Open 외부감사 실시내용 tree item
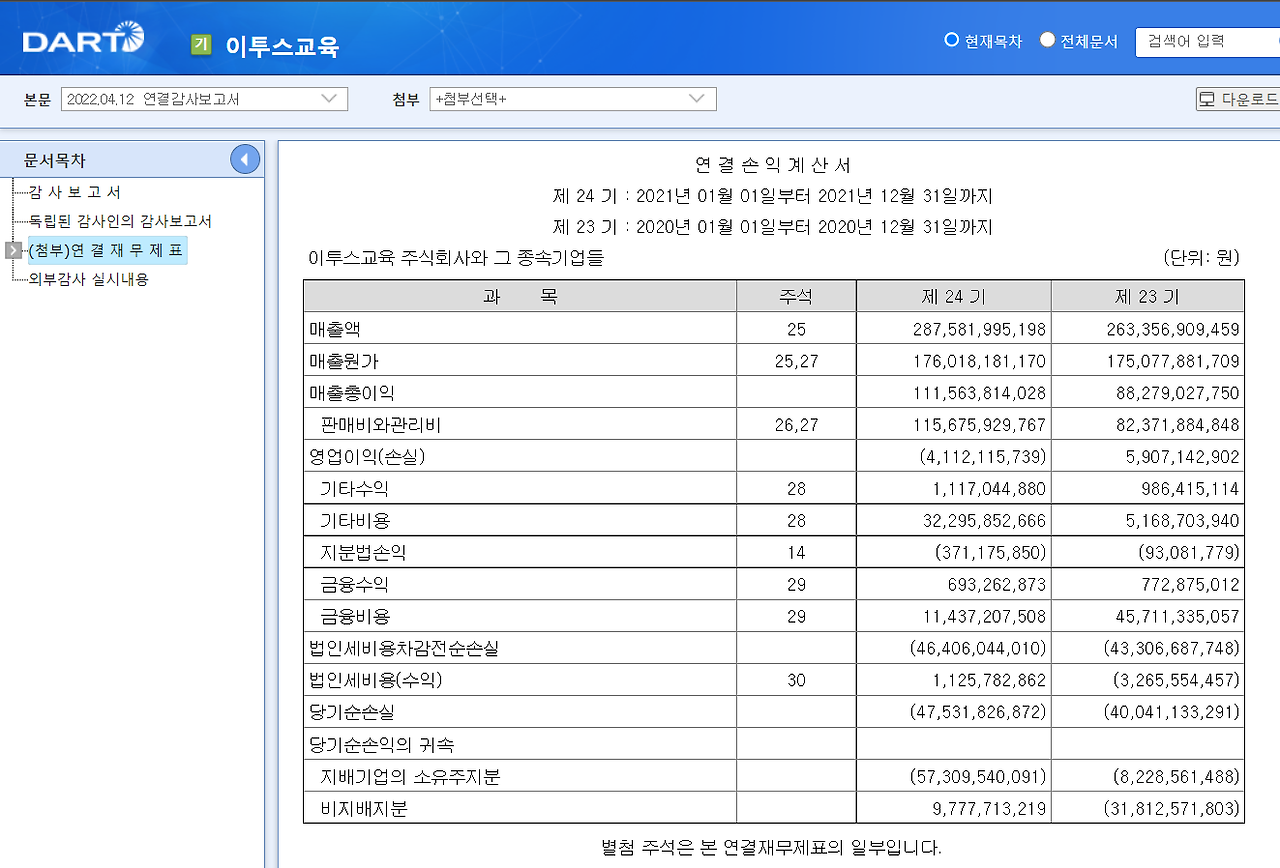Screen dimensions: 1280x868 (x=88, y=279)
